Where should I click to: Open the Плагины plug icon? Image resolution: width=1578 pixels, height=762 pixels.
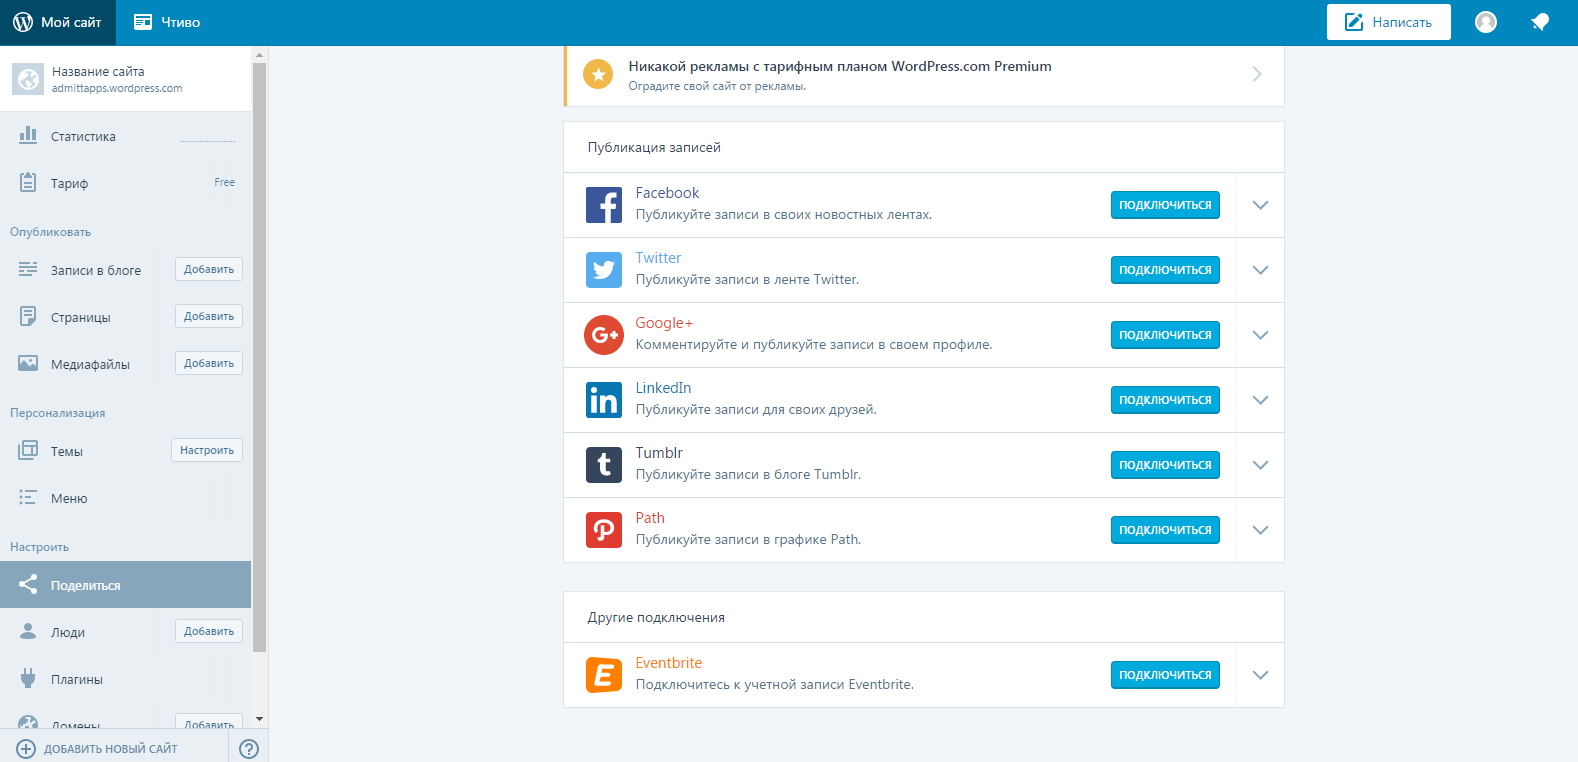point(28,678)
